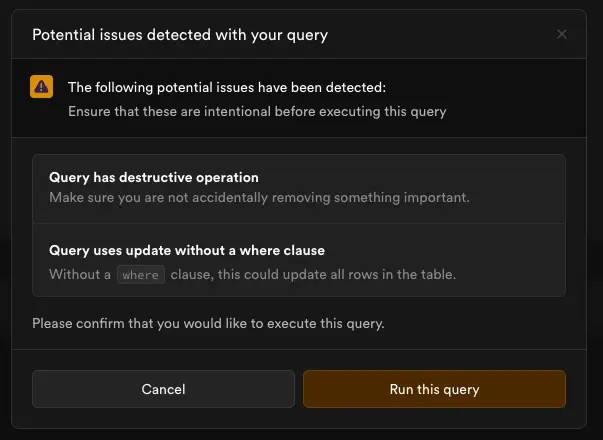The image size is (603, 440).
Task: Select the 'Query has destructive operation' heading
Action: [x=154, y=177]
